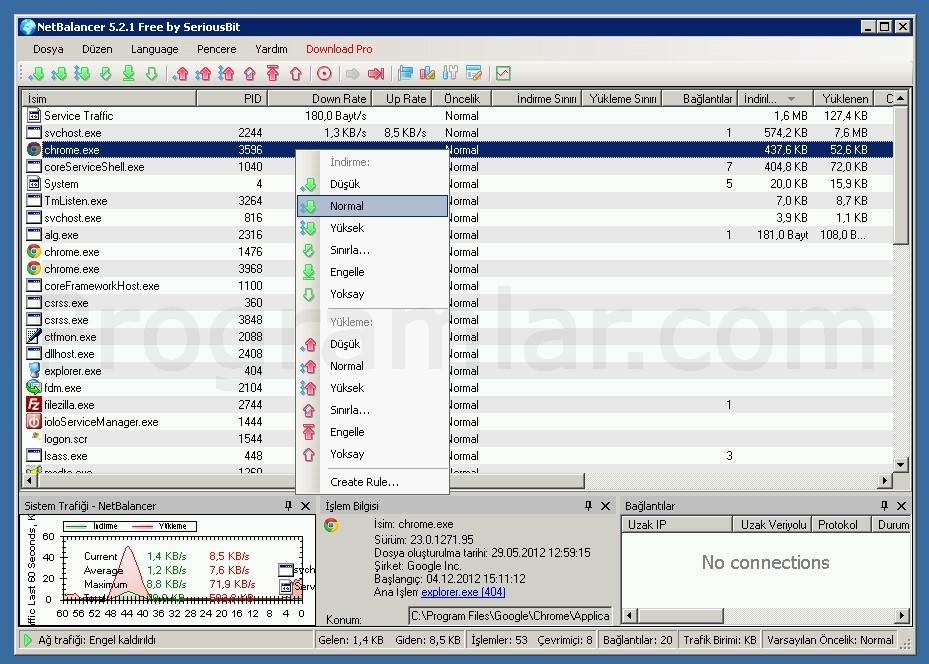Open the Pencere menu
This screenshot has width=929, height=664.
point(216,49)
